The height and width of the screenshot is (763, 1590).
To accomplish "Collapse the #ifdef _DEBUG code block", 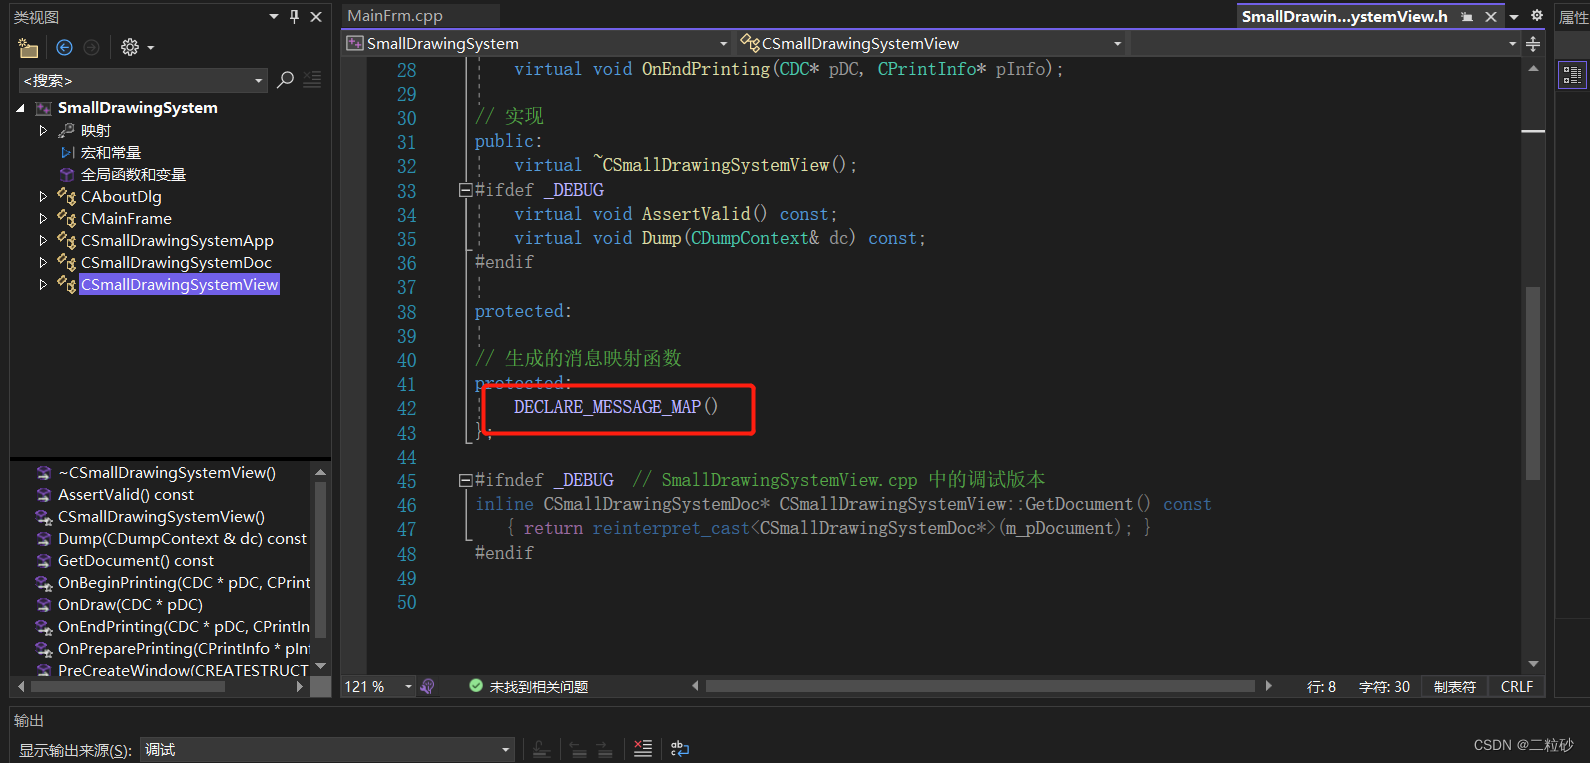I will pos(465,190).
